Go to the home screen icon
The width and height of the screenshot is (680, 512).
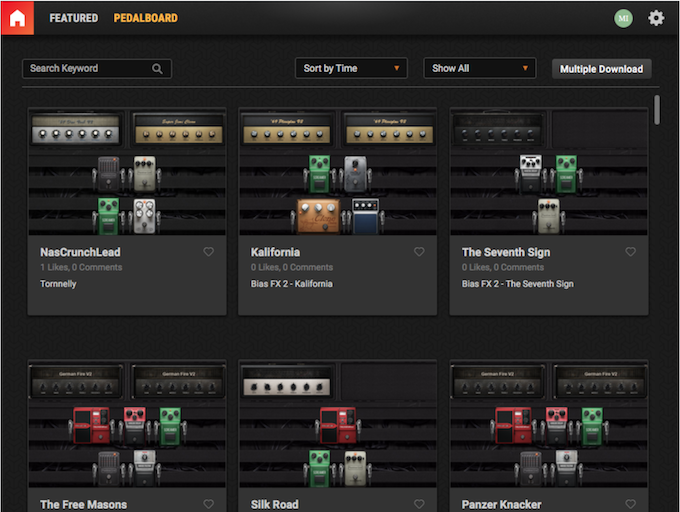click(17, 18)
